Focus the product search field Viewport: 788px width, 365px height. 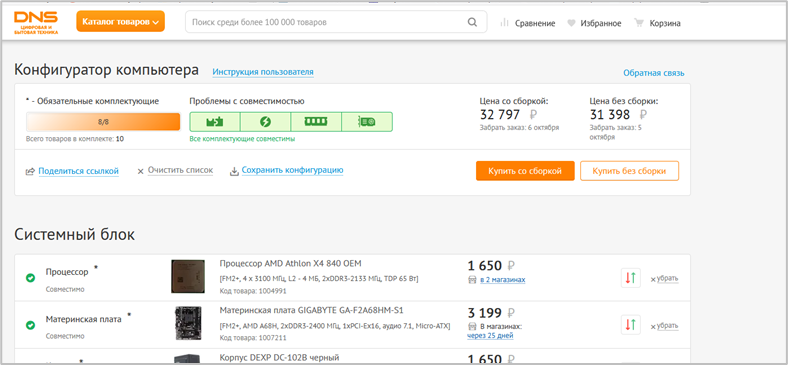click(336, 22)
